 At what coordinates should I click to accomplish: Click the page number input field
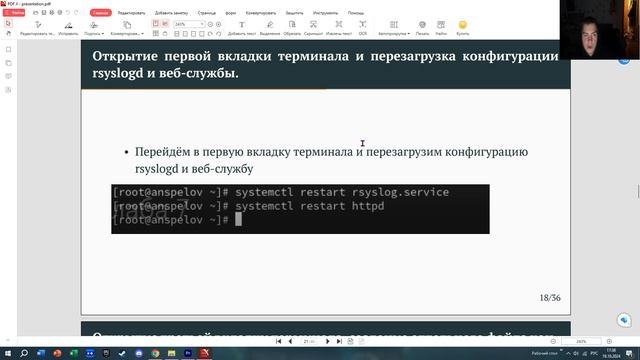309,341
